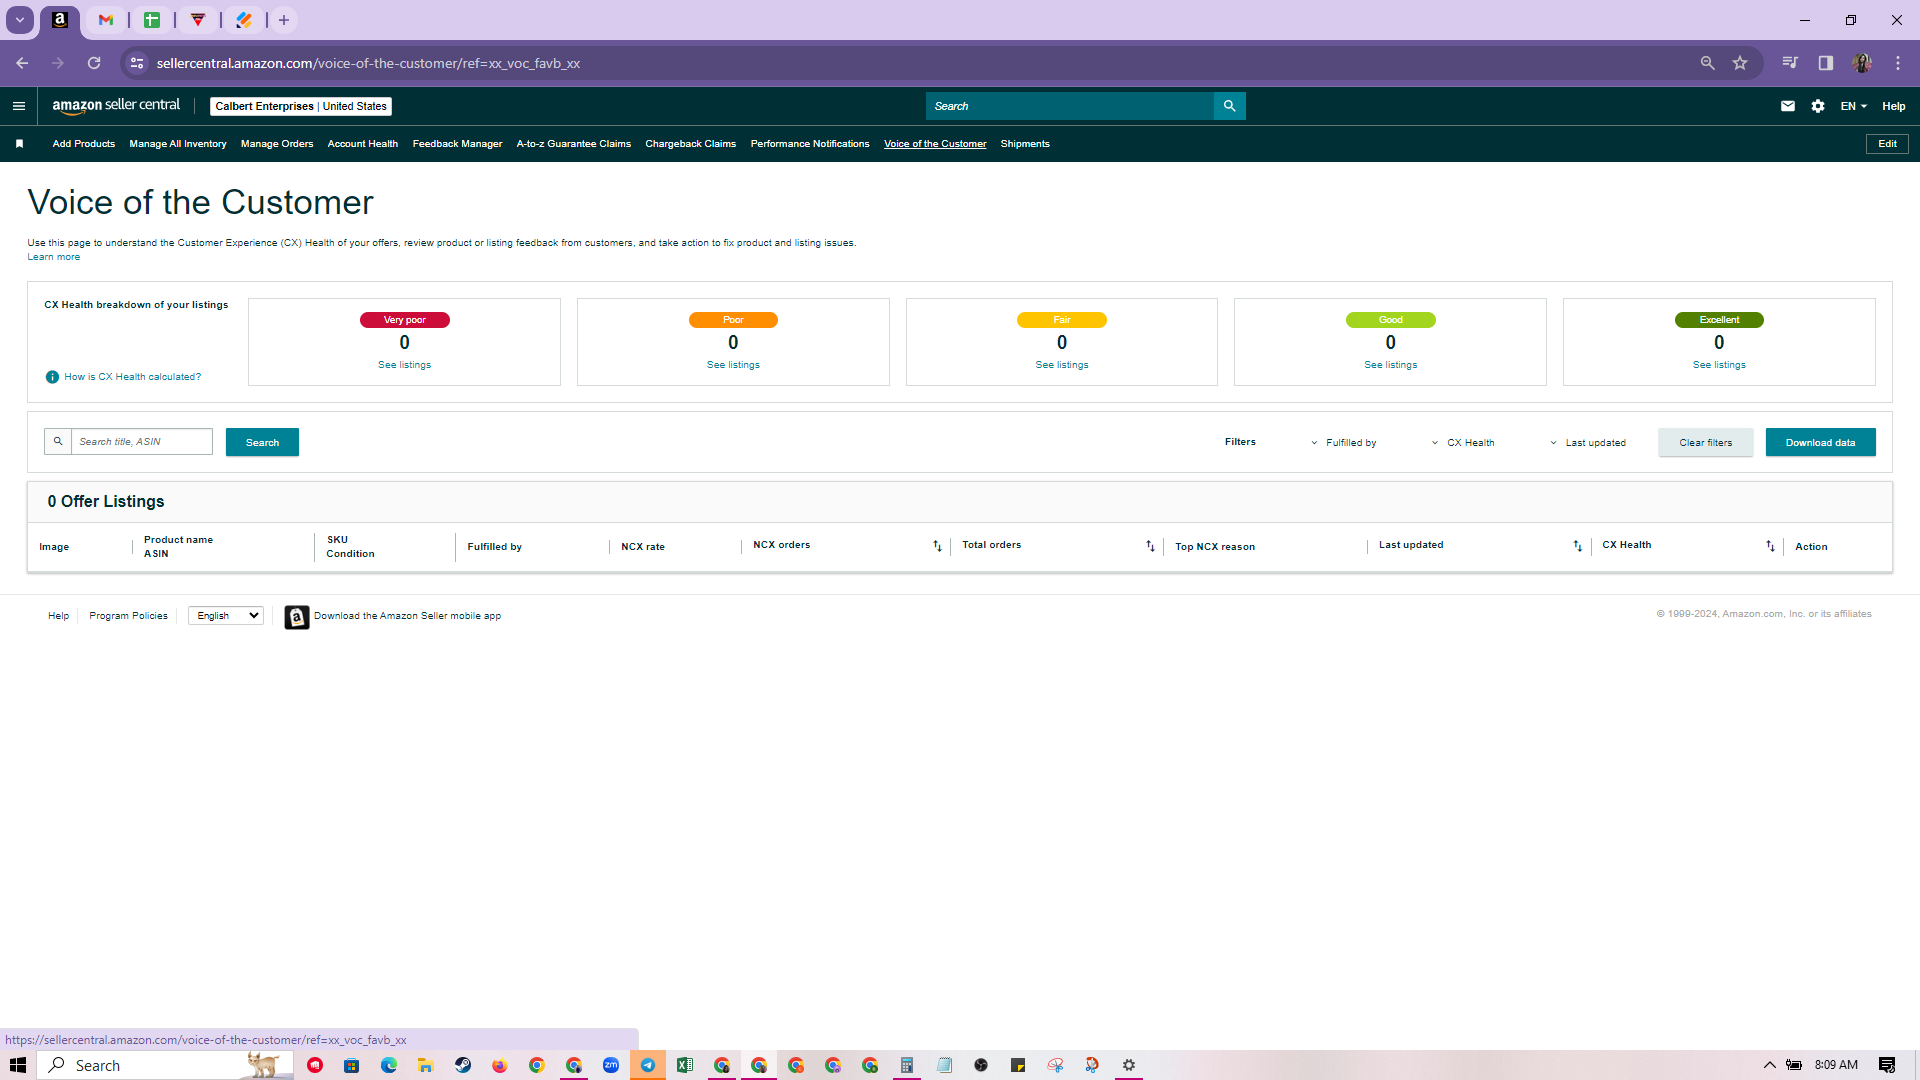Sort by CX Health column arrows
This screenshot has height=1080, width=1920.
[x=1770, y=546]
